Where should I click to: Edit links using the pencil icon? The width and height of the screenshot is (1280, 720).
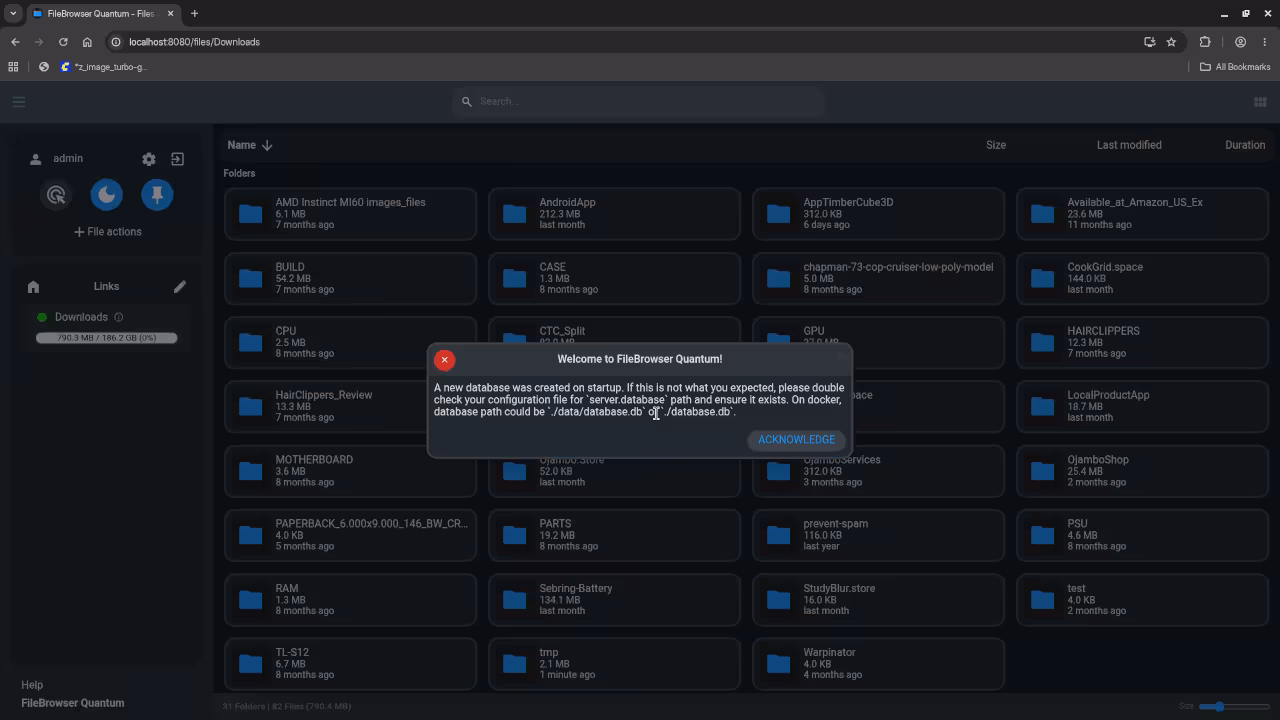tap(180, 287)
